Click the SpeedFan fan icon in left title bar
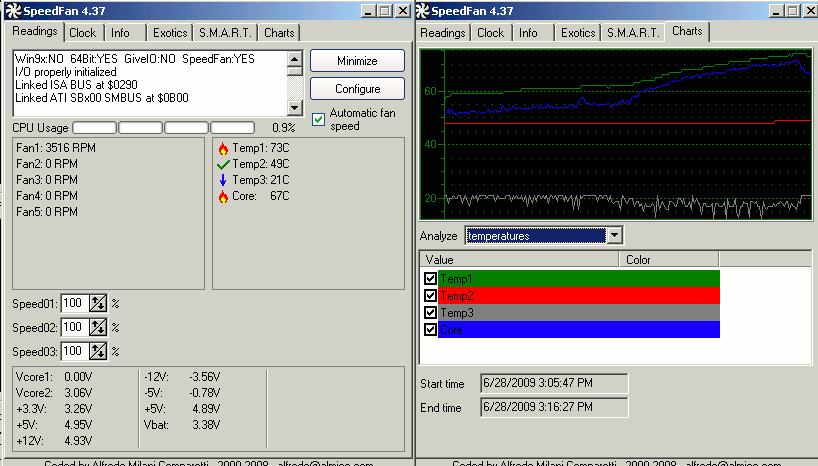 pos(13,10)
